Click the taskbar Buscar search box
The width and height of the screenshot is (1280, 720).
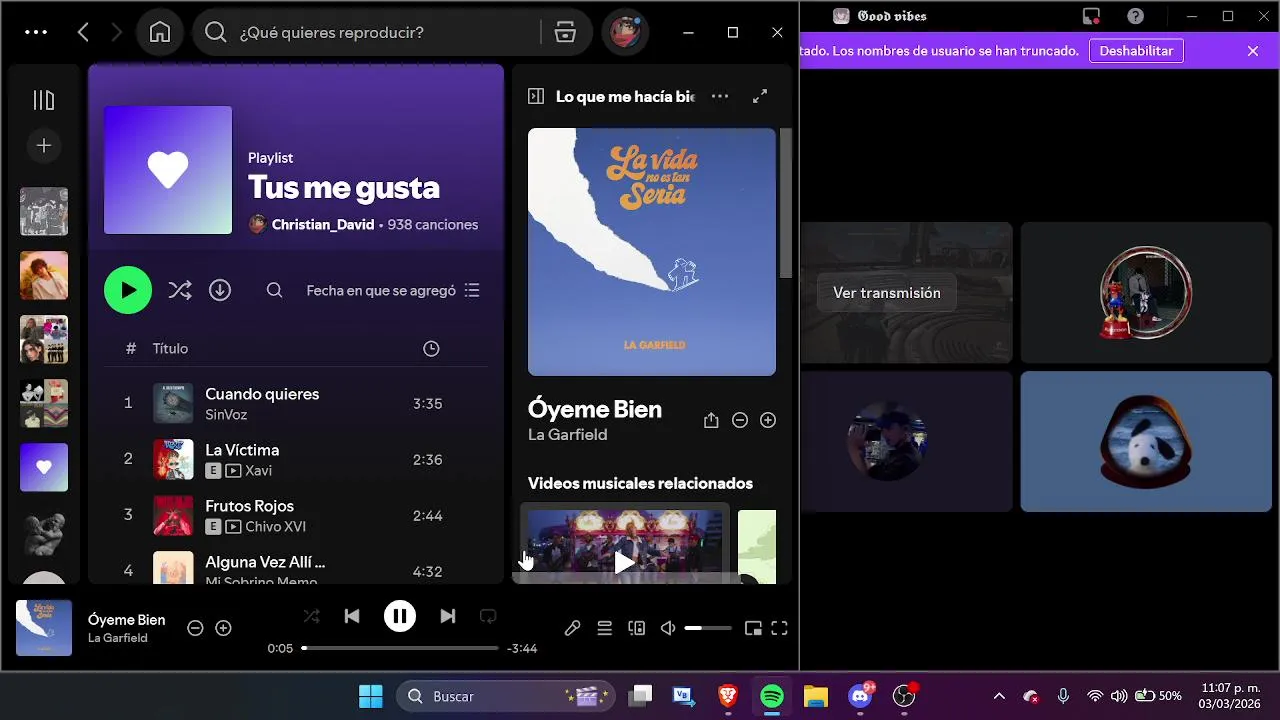click(x=504, y=696)
